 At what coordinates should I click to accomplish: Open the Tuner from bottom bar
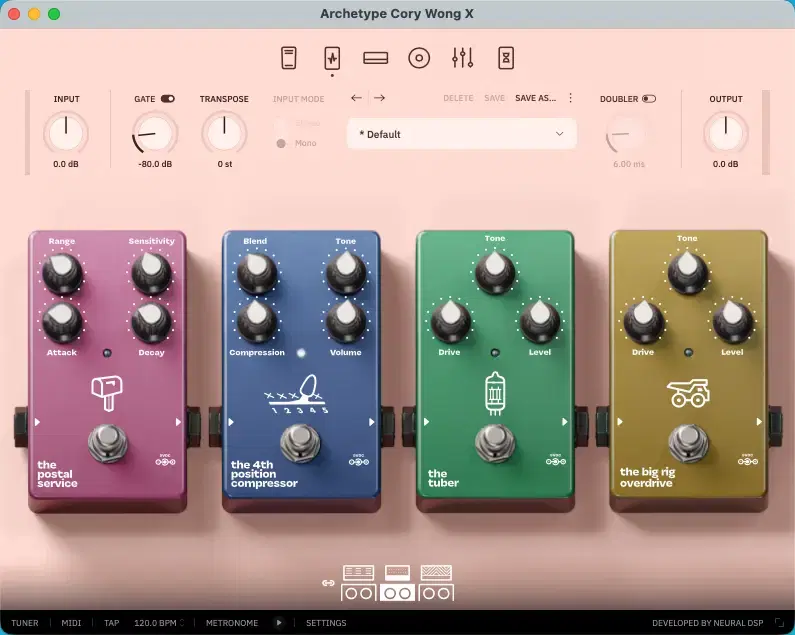pos(25,623)
